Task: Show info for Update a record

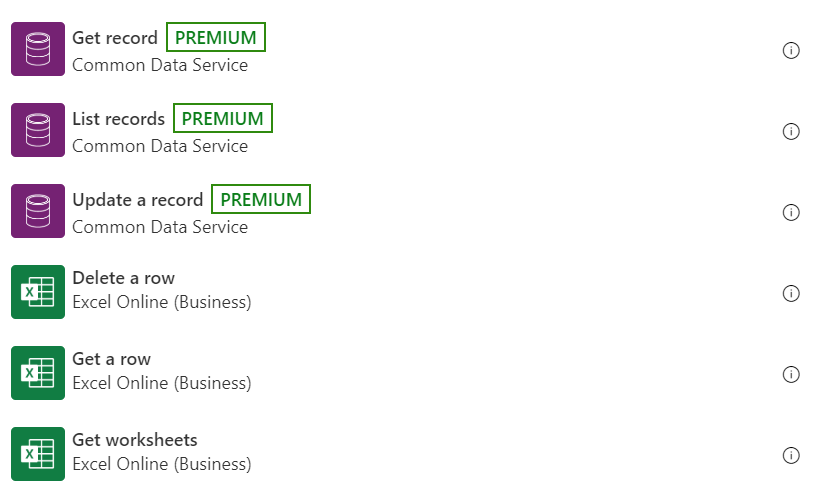Action: [791, 212]
